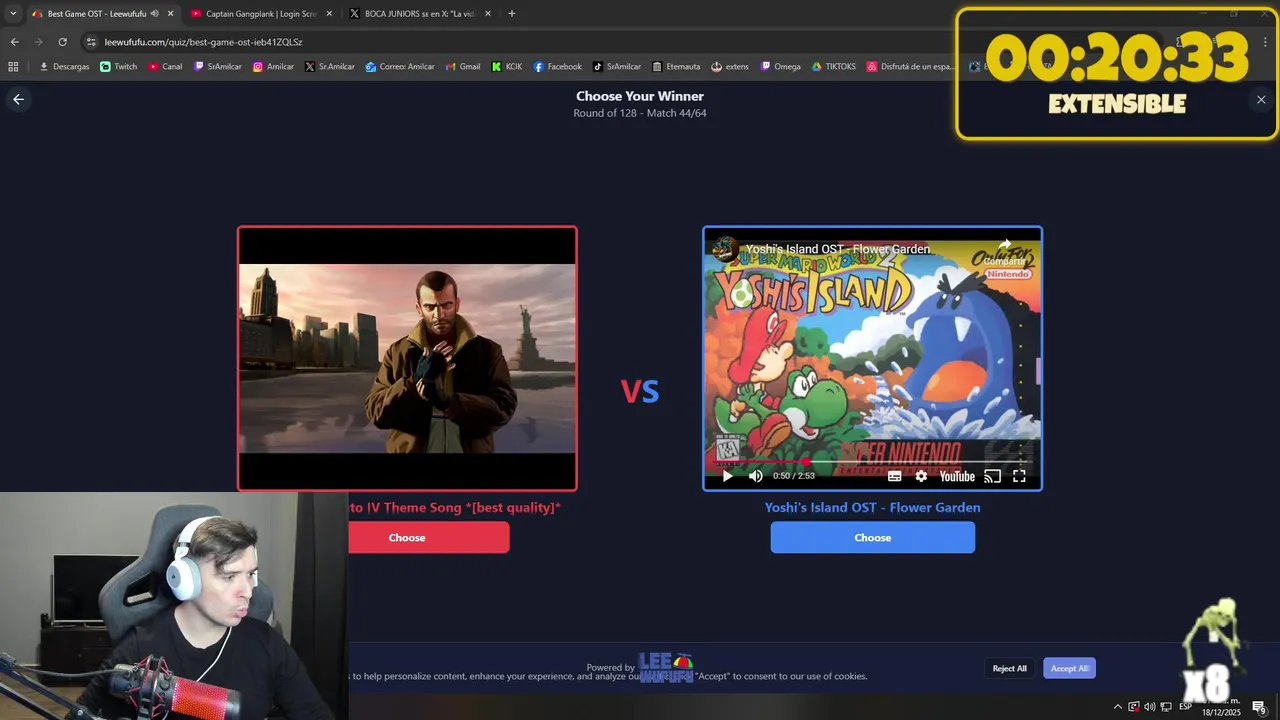The height and width of the screenshot is (720, 1280).
Task: Open the X Sr.Amilcar bookmark
Action: 330,67
